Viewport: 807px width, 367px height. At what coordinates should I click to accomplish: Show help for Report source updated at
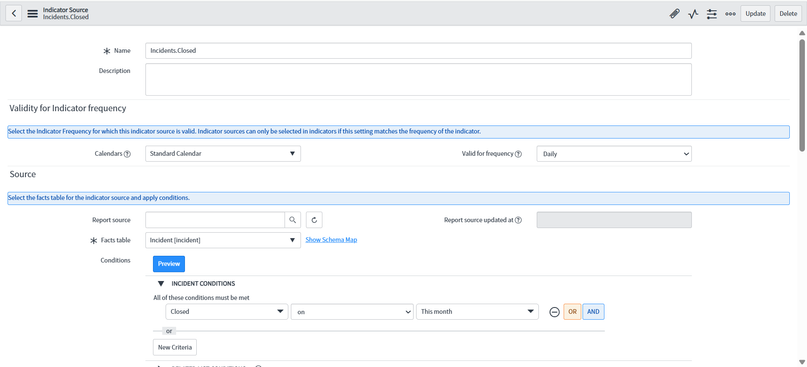click(x=518, y=220)
